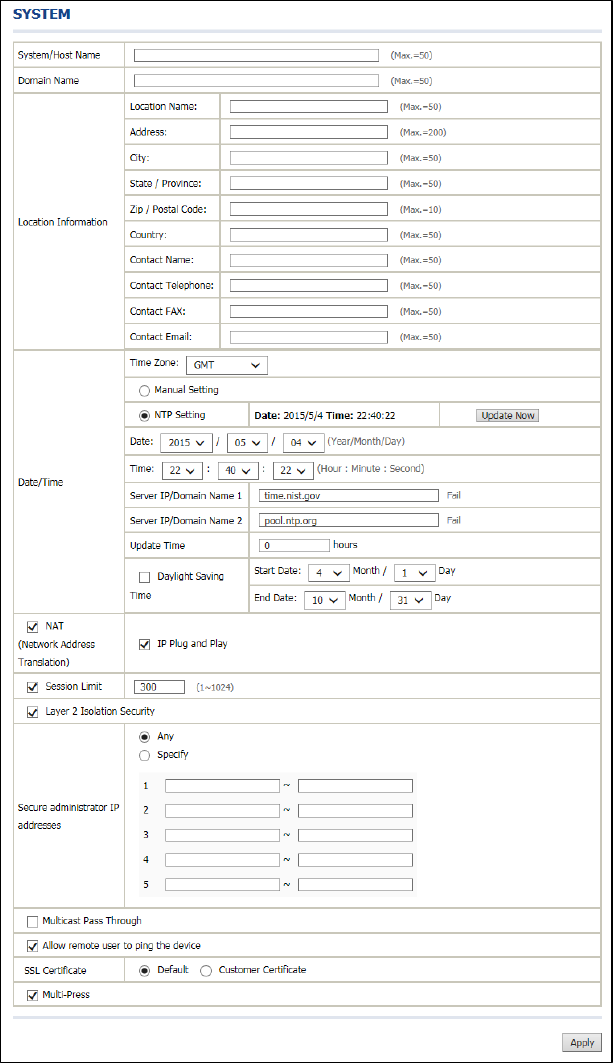Open the Date month 05 dropdown
The width and height of the screenshot is (613, 1063).
pos(248,443)
